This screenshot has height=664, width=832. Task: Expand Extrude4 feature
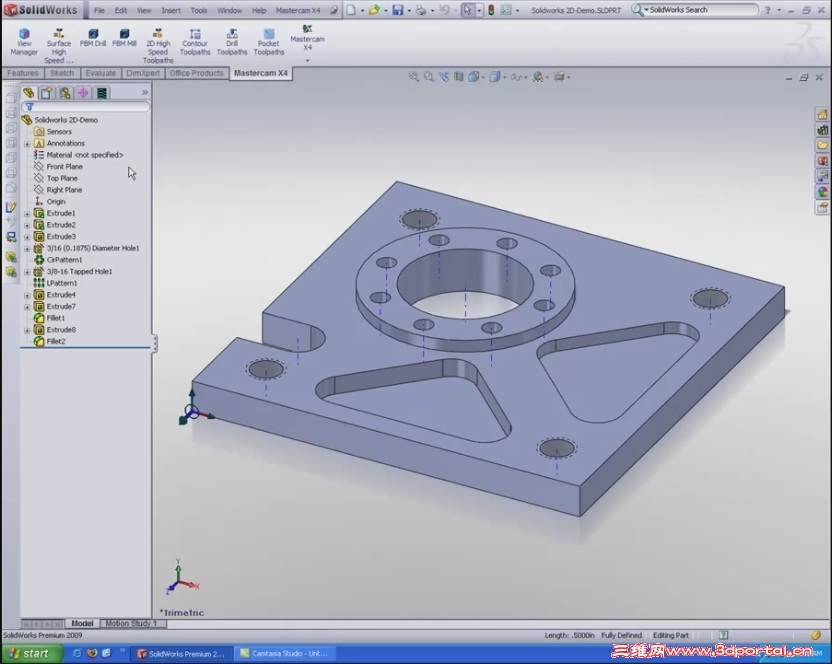(x=27, y=295)
